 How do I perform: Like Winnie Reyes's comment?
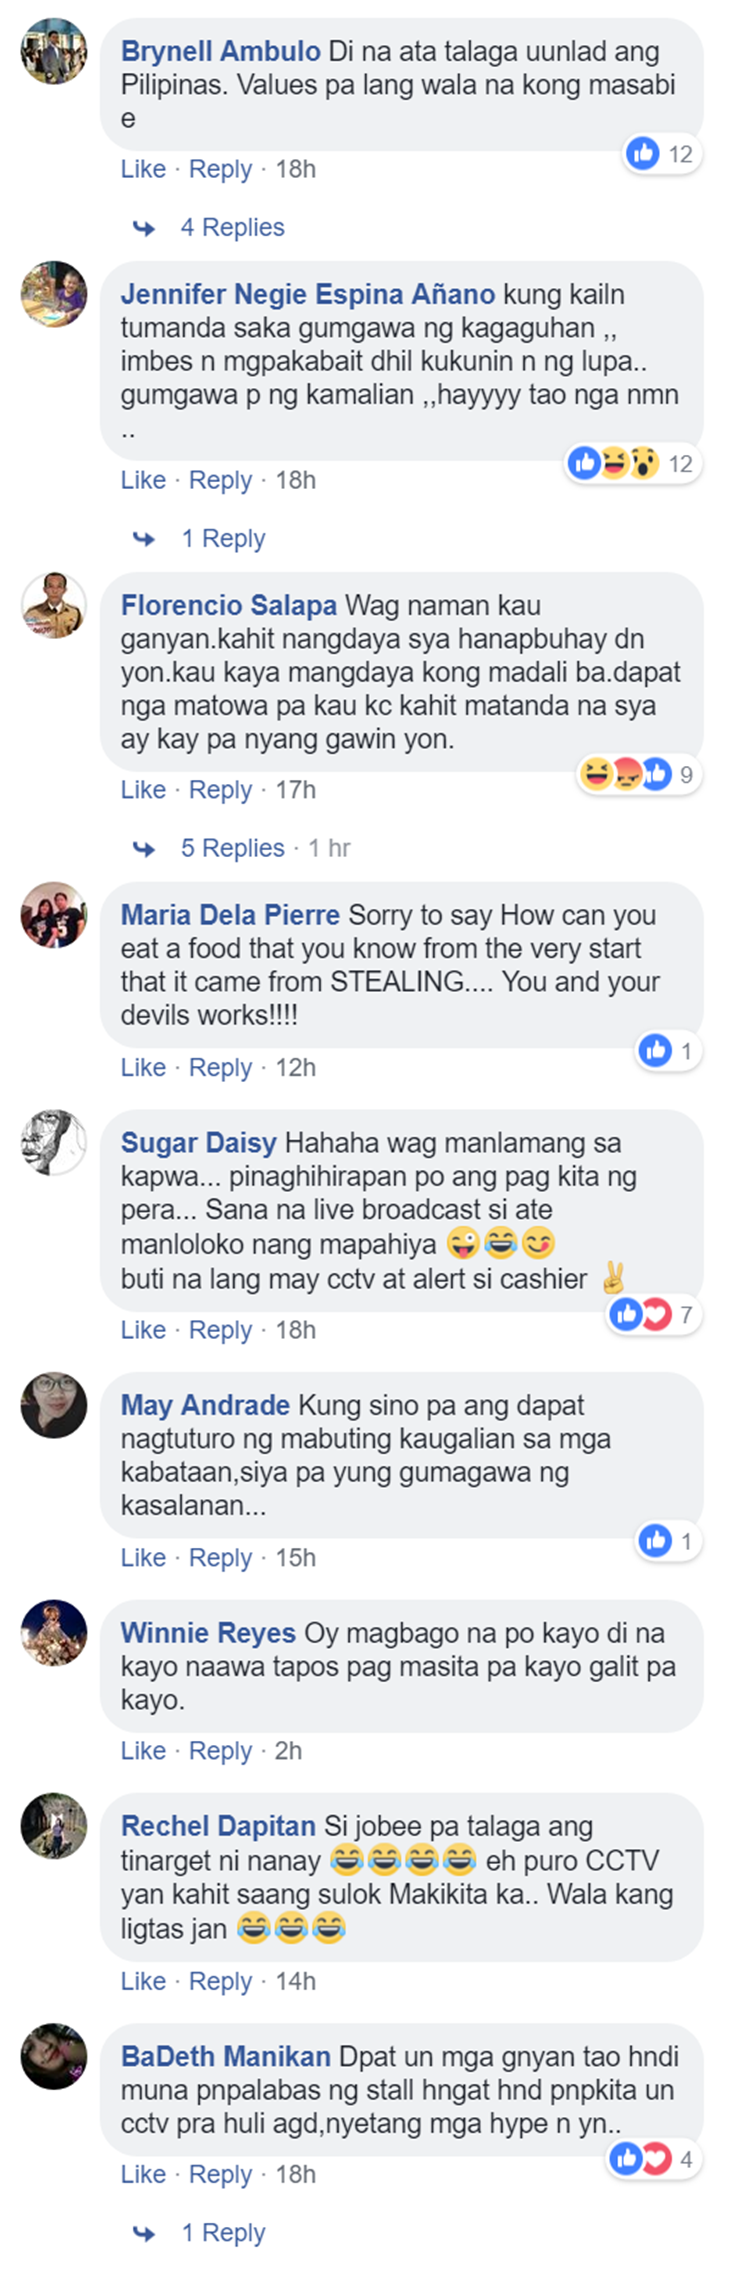(143, 1751)
